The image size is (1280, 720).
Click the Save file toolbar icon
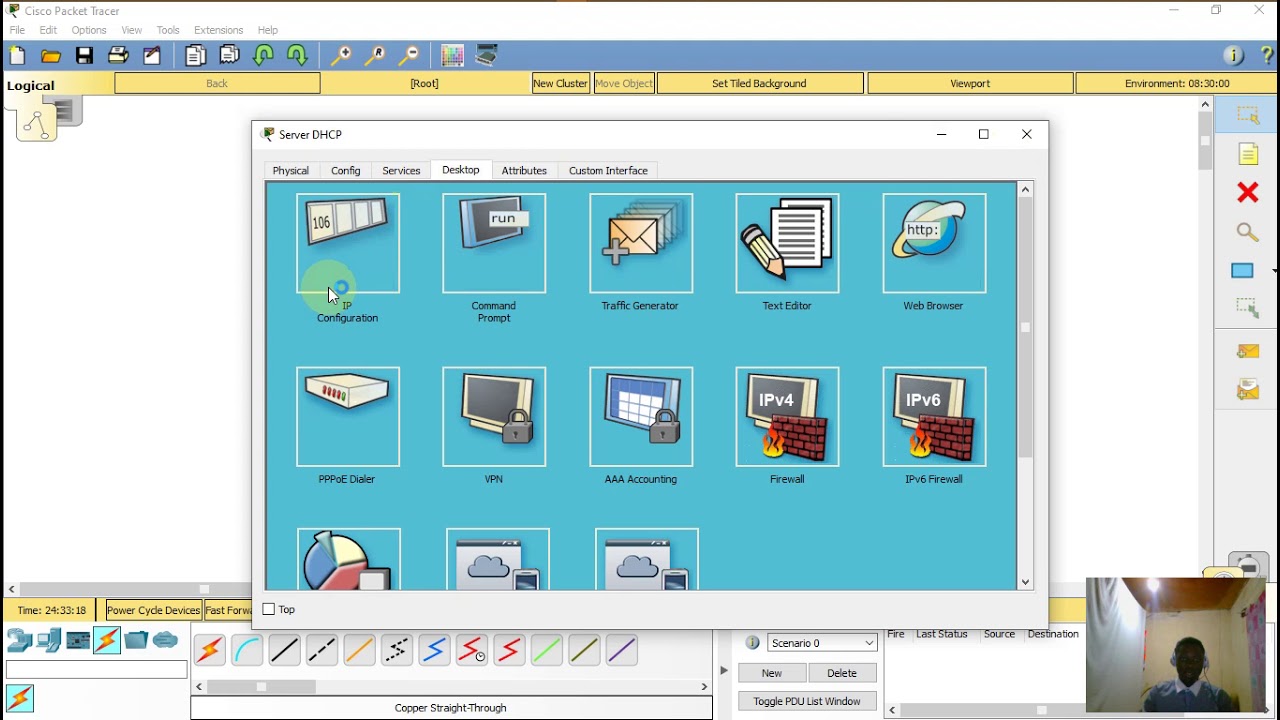[x=84, y=56]
